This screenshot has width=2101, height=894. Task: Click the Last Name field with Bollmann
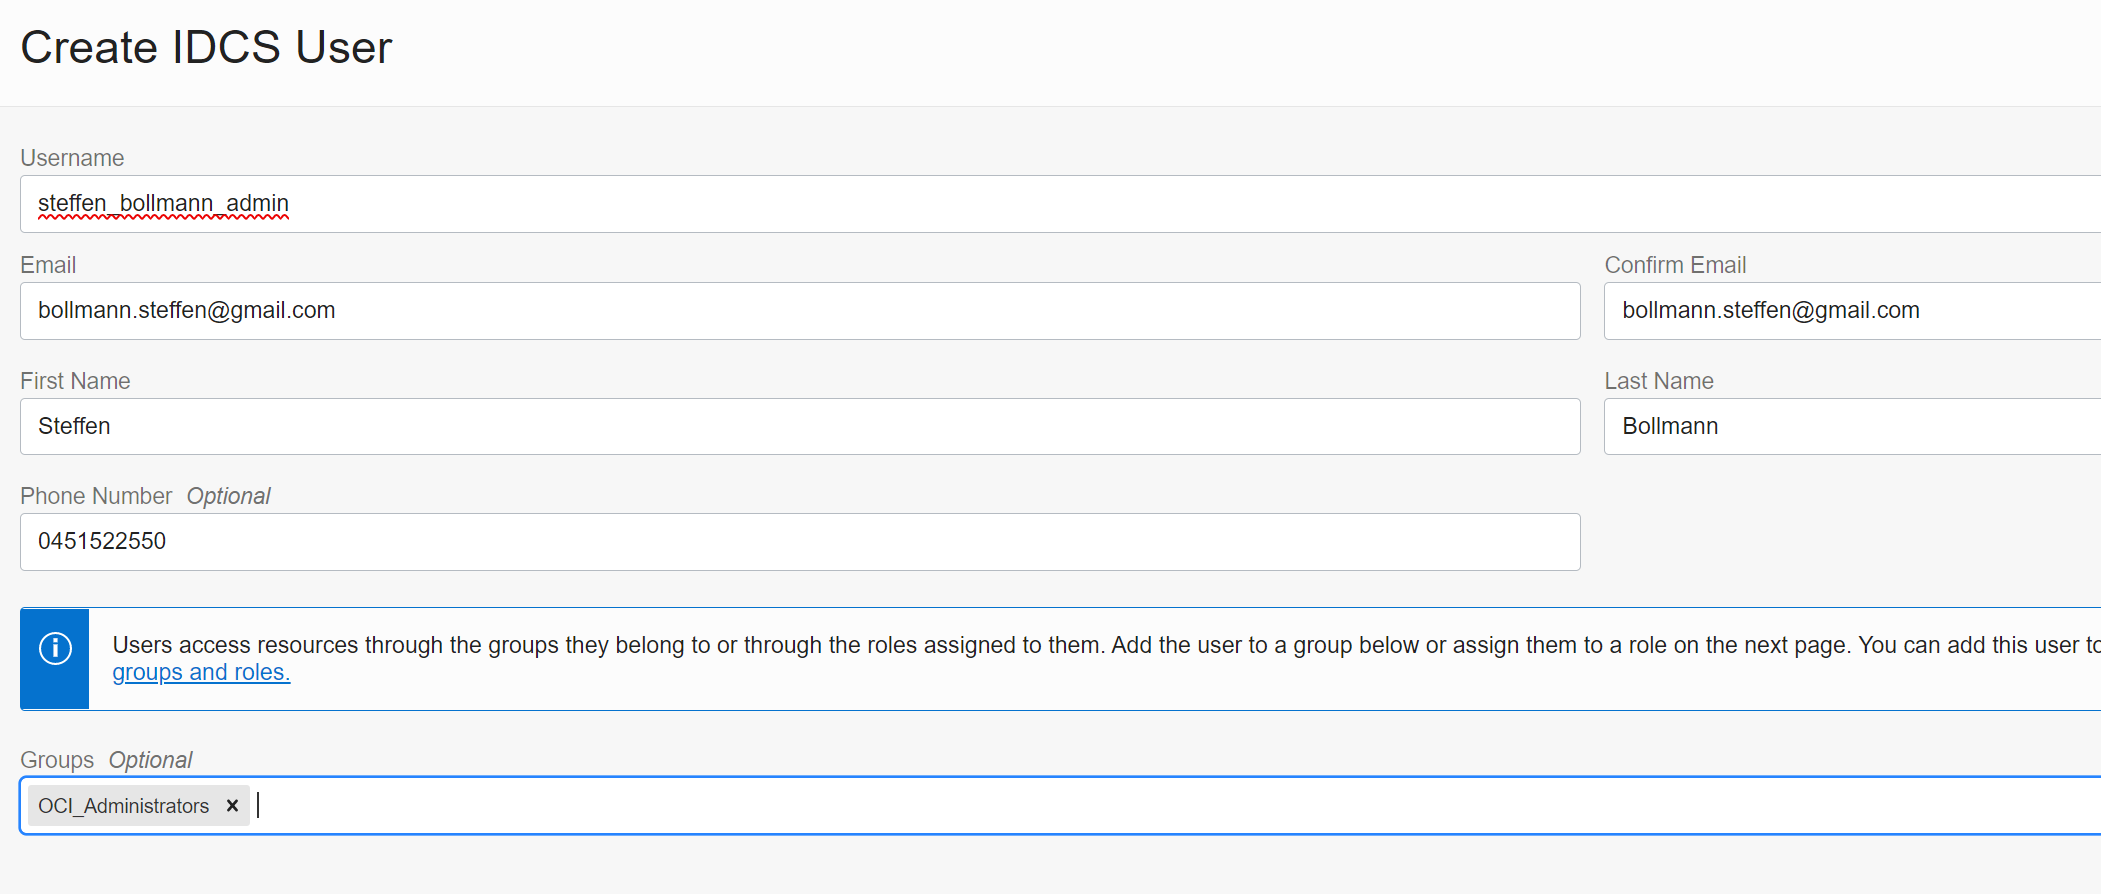point(1852,426)
